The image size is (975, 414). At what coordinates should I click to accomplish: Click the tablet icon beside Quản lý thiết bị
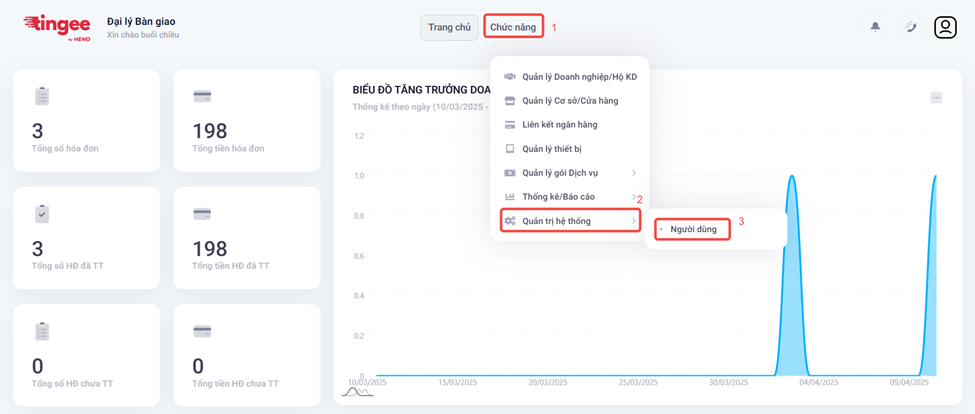(x=510, y=149)
